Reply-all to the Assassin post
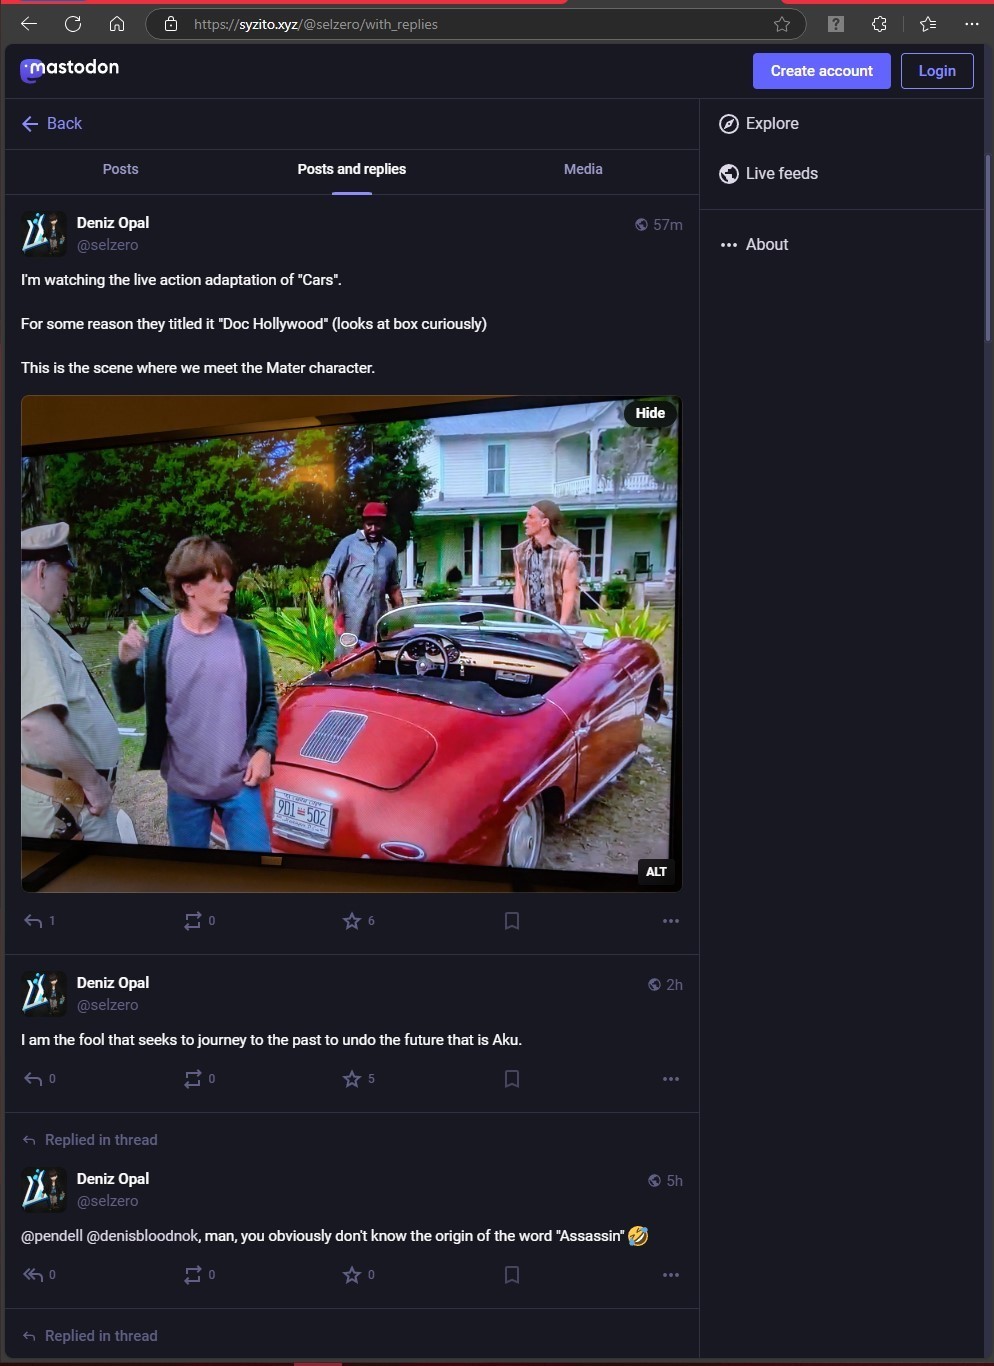The height and width of the screenshot is (1366, 994). click(x=33, y=1275)
